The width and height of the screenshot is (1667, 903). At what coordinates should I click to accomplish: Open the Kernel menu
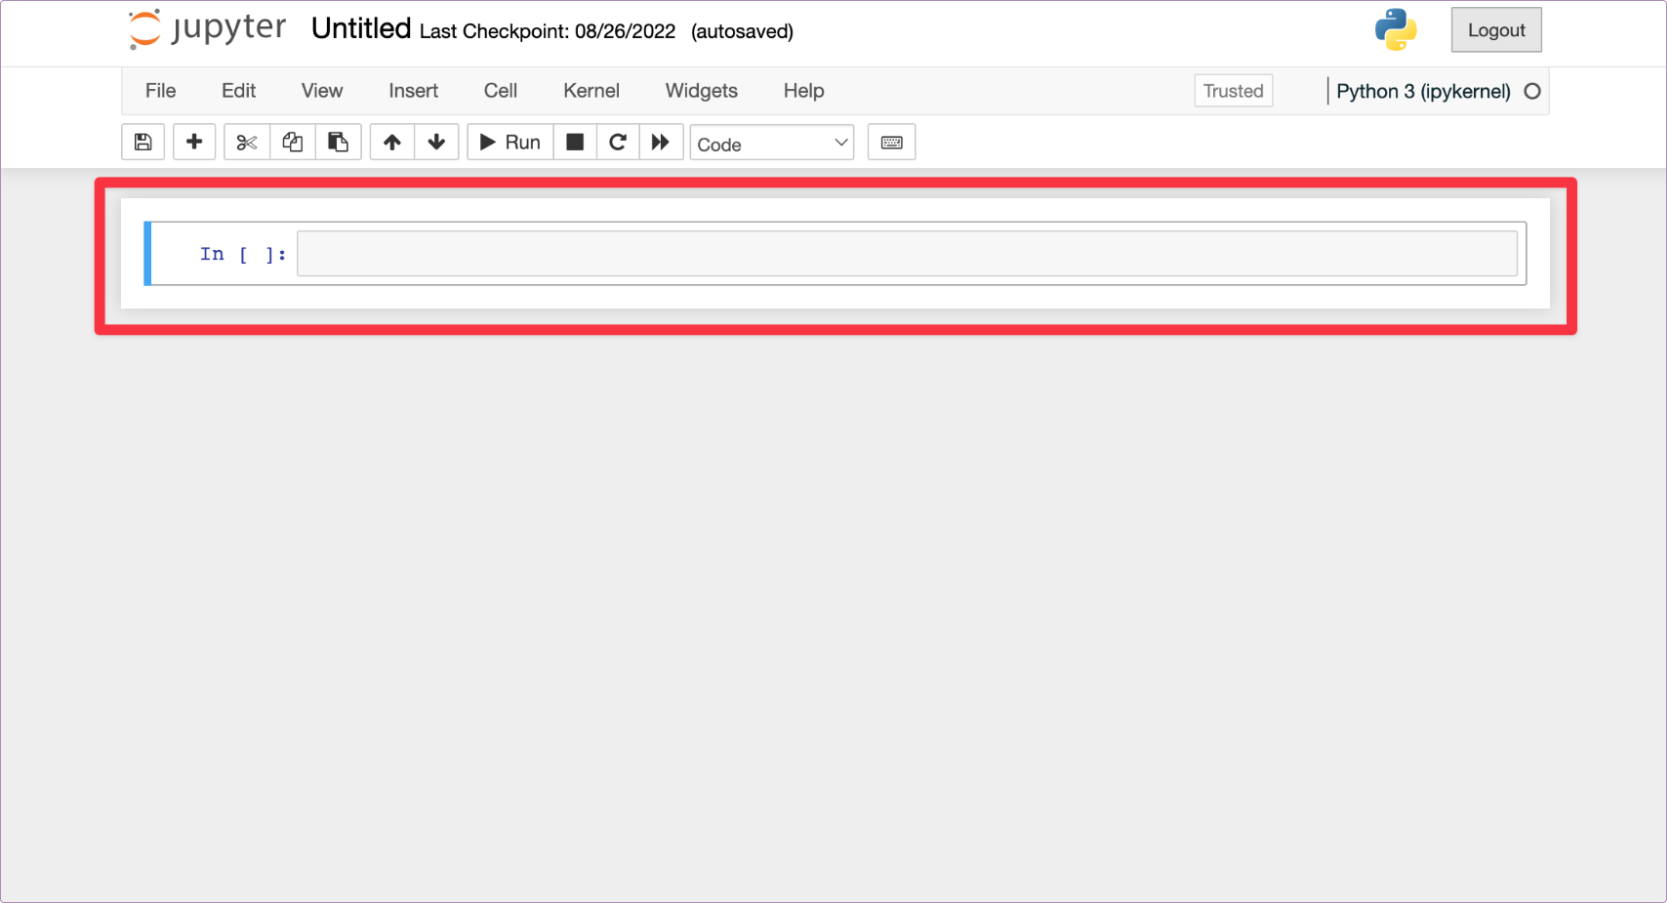[591, 91]
